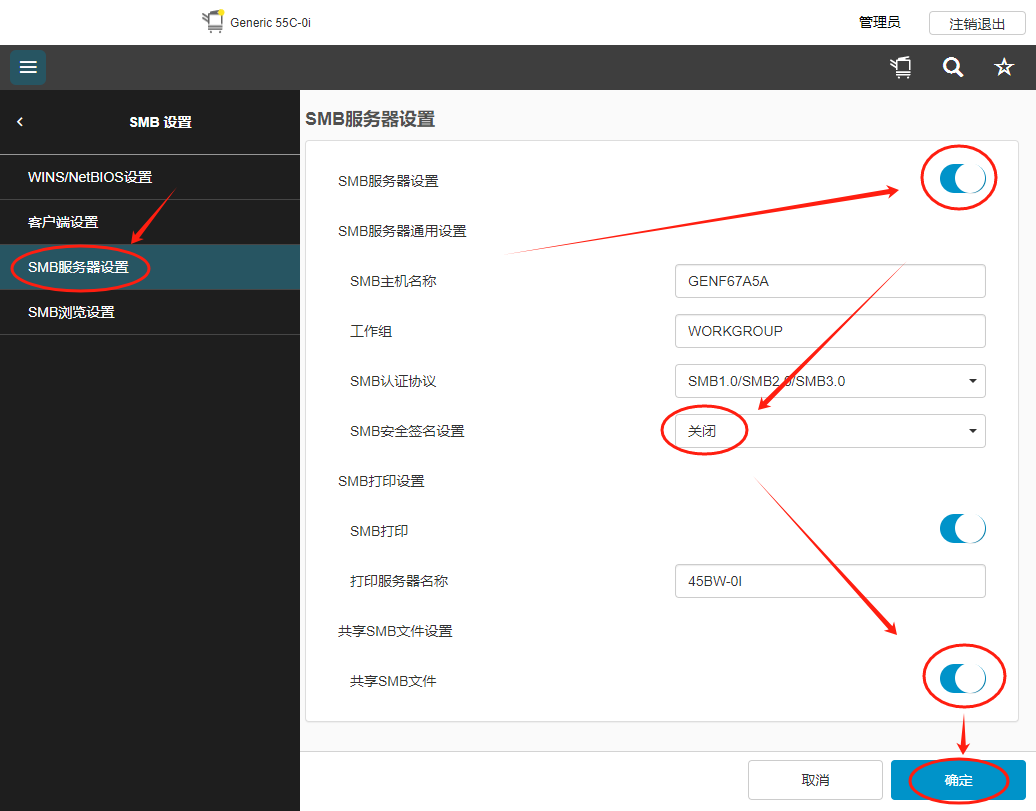1036x811 pixels.
Task: Click the 取消 cancel button
Action: pyautogui.click(x=815, y=780)
